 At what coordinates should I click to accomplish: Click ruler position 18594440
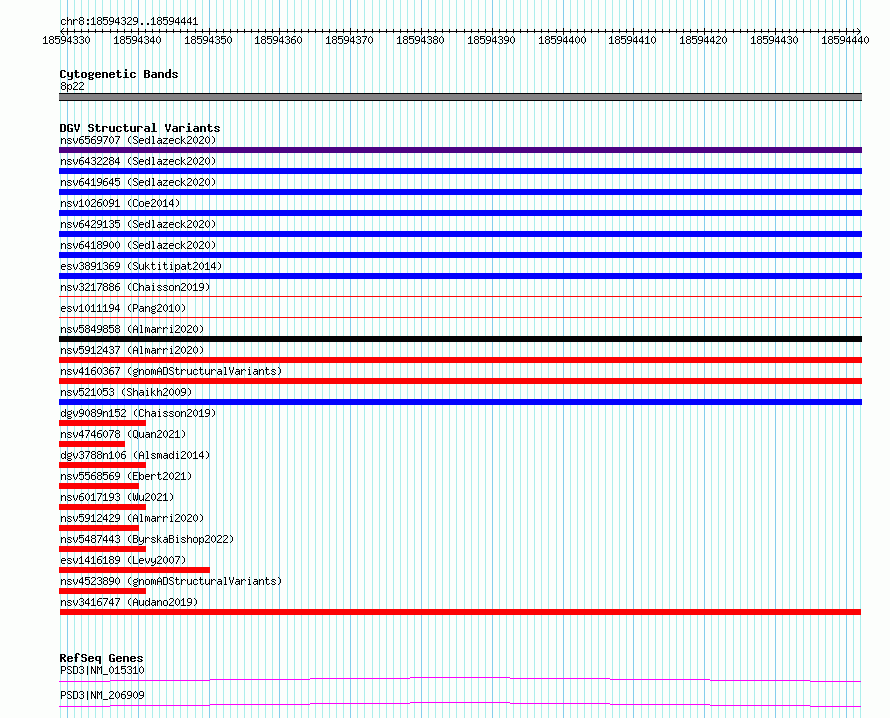coord(845,40)
